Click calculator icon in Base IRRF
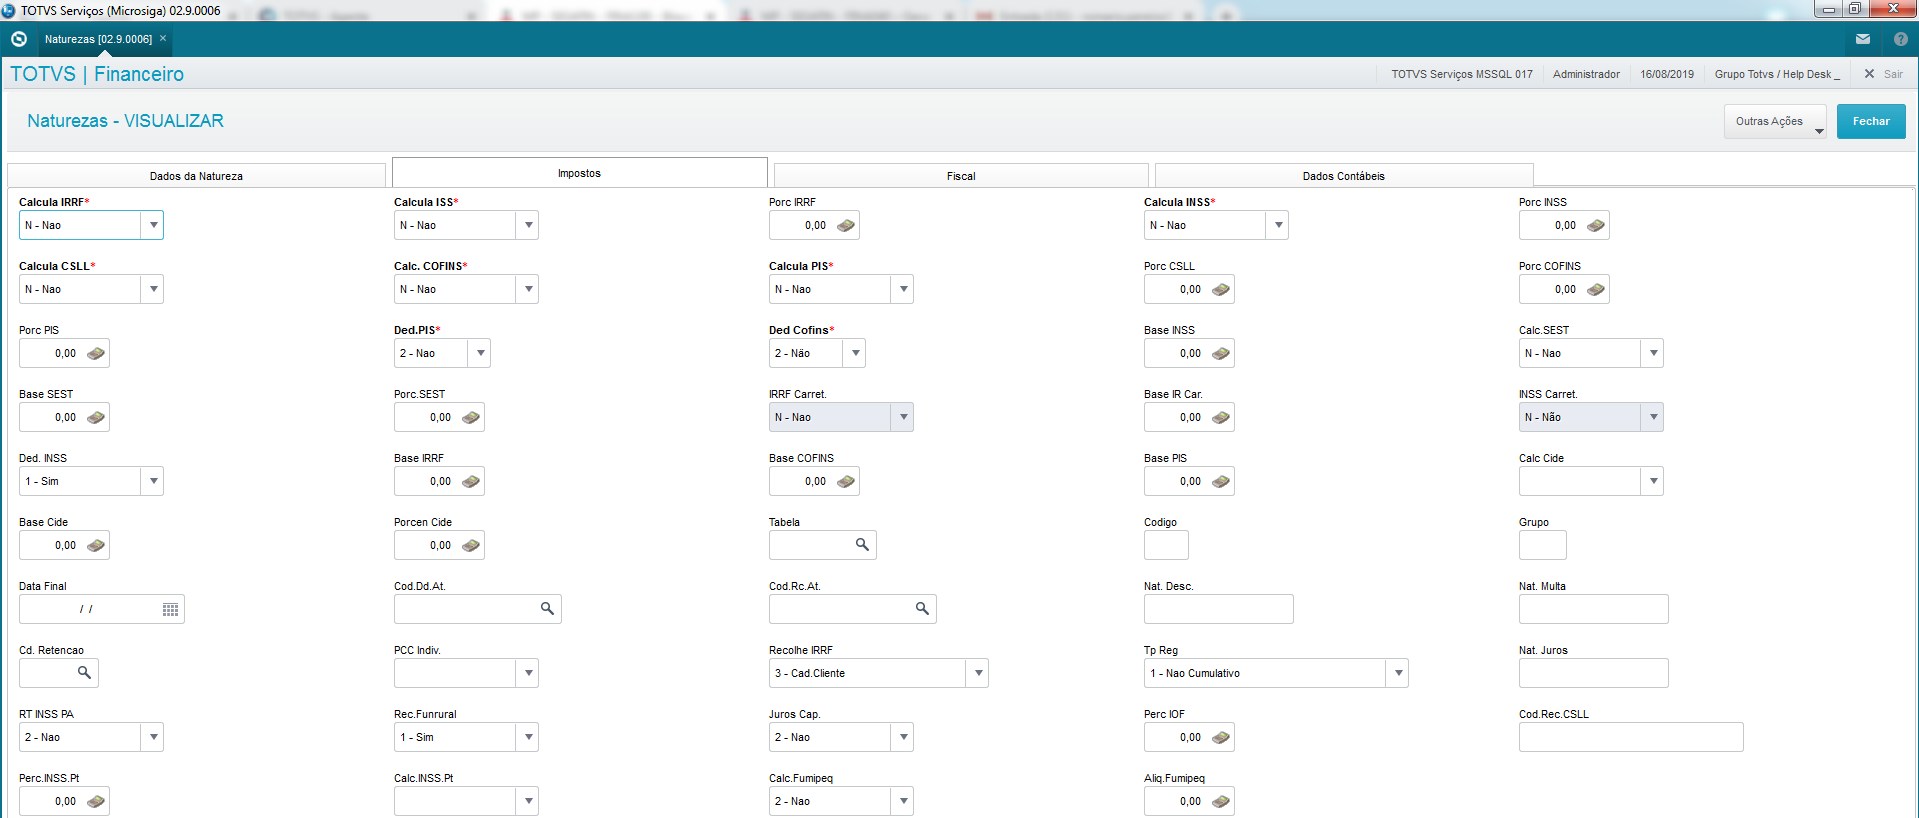Screen dimensions: 1919x818 click(x=471, y=482)
